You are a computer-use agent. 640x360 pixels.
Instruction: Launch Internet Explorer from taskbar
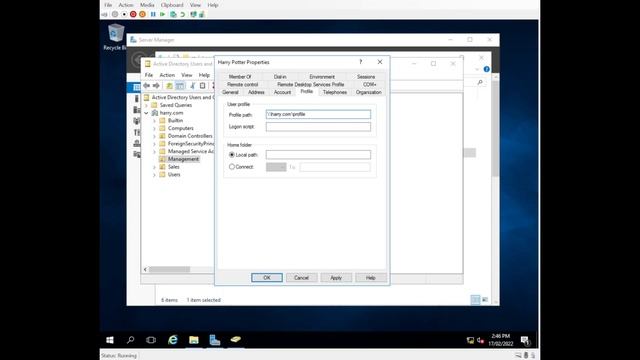pos(173,340)
